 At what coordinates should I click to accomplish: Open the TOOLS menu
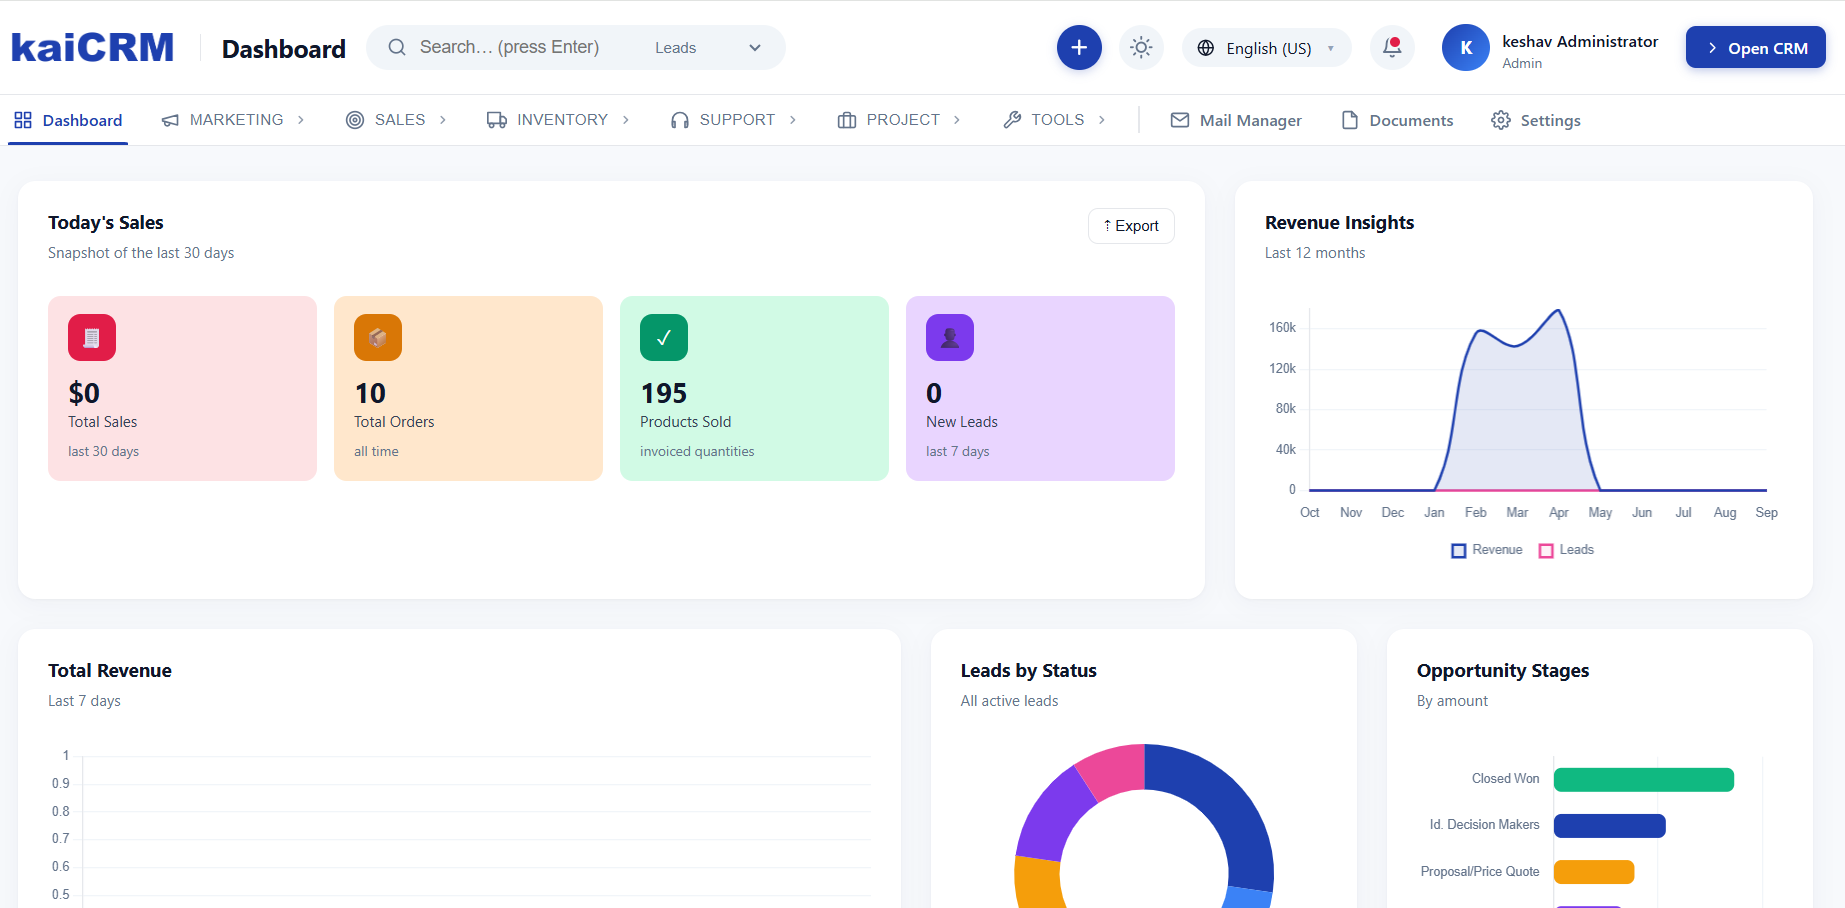coord(1054,120)
